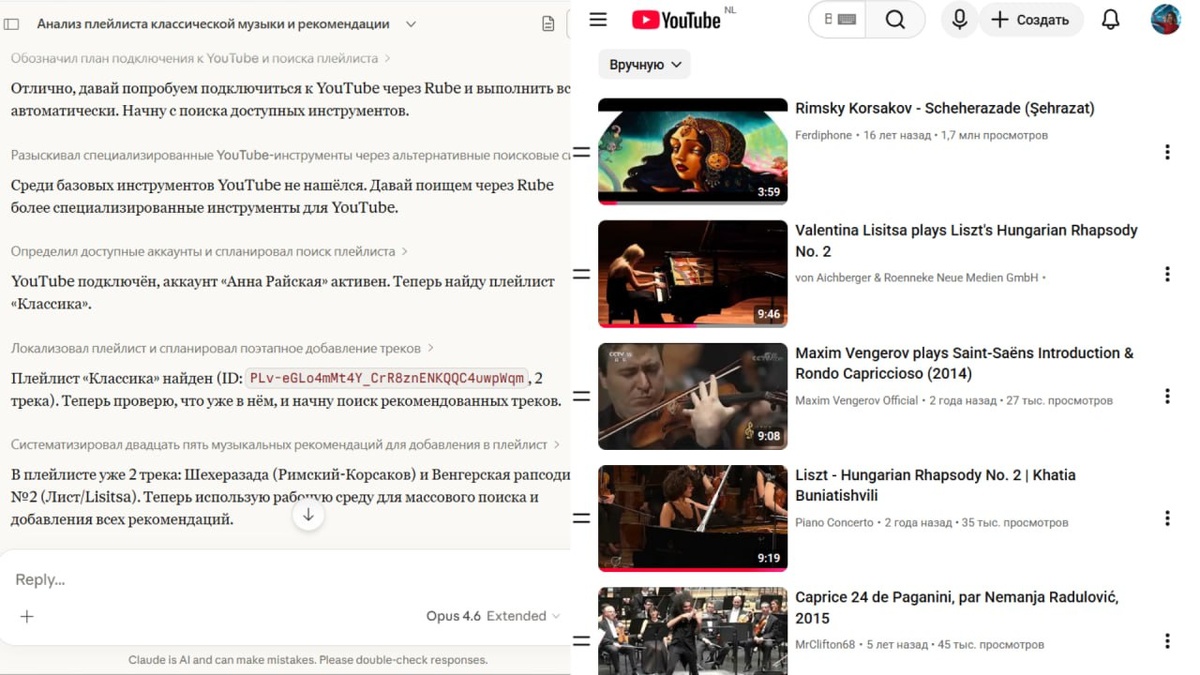Visit the Maxim Vengerov Official channel
This screenshot has height=675, width=1200.
(856, 400)
